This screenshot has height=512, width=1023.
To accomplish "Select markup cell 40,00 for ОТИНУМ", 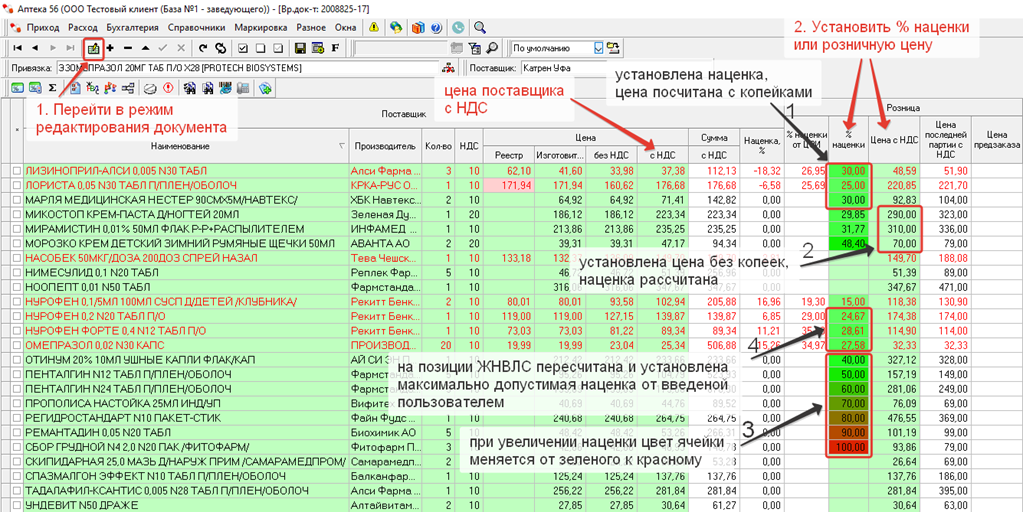I will click(848, 359).
